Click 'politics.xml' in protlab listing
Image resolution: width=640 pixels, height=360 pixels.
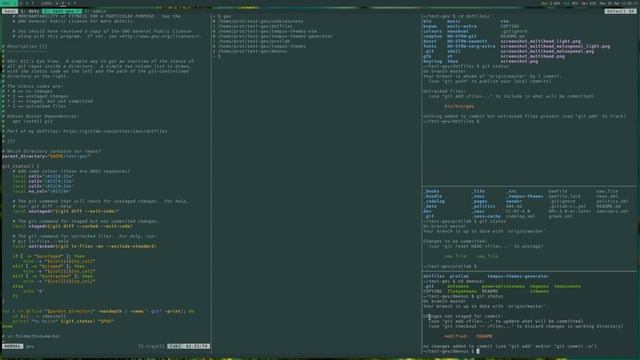coord(612,201)
